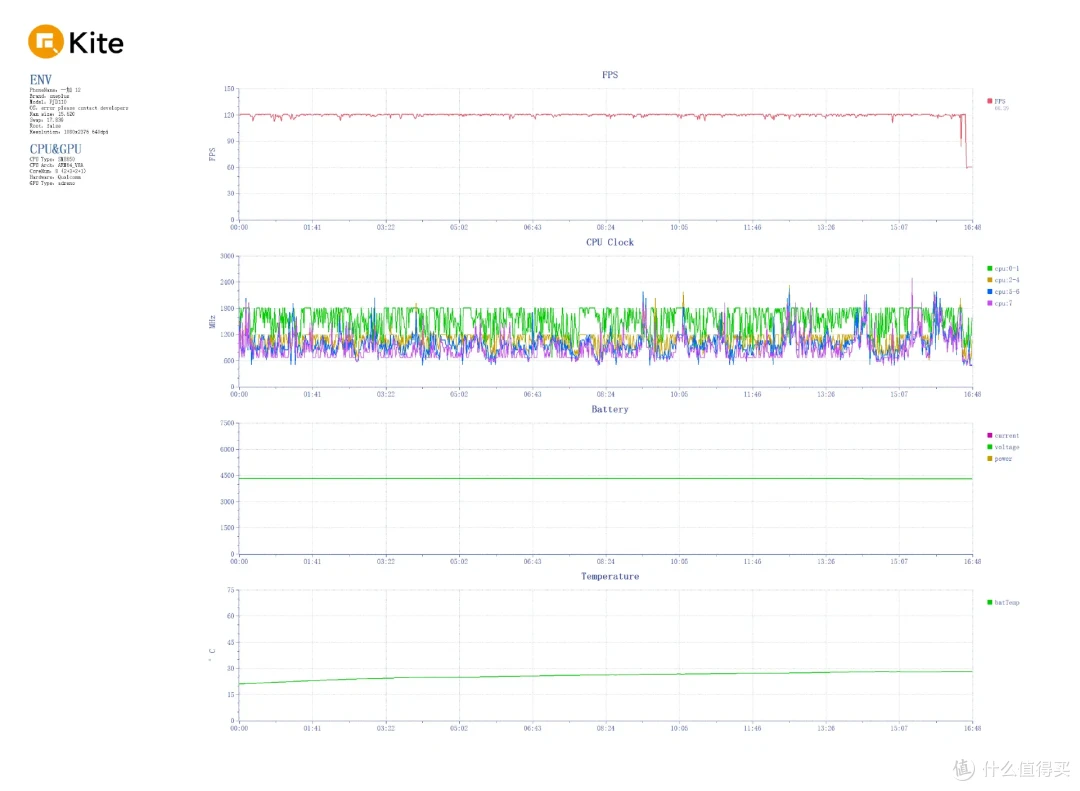Click the 08:24 time label under the FPS chart
The width and height of the screenshot is (1080, 791).
[x=605, y=227]
